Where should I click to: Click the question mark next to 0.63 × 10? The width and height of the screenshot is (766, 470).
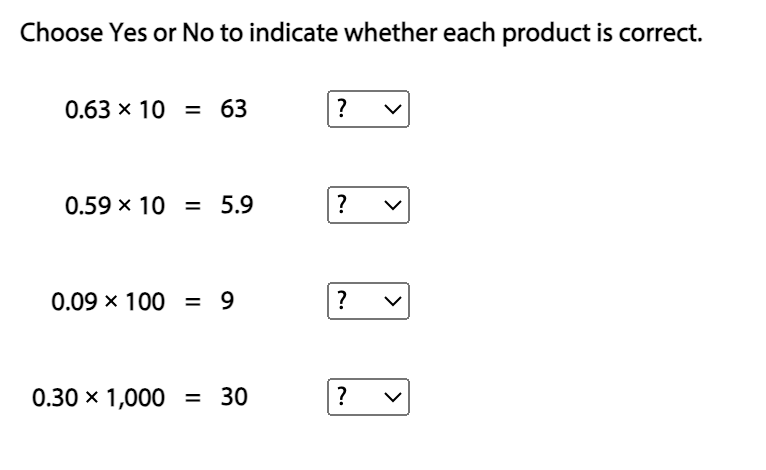(x=343, y=110)
